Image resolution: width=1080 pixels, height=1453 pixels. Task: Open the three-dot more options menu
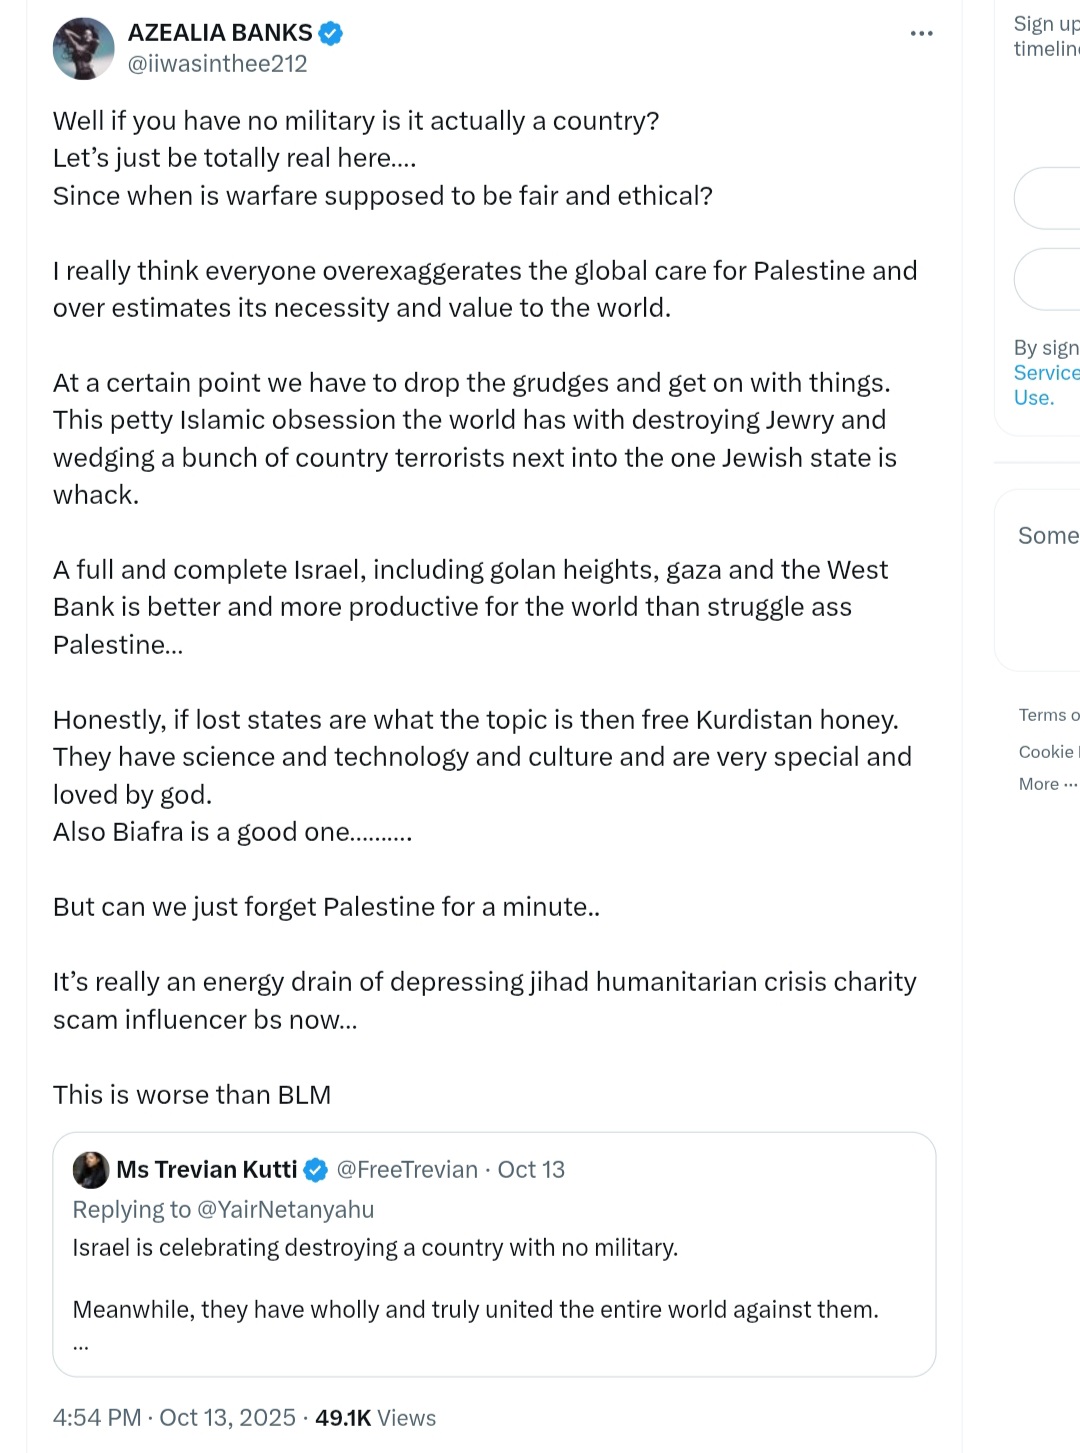pyautogui.click(x=921, y=34)
